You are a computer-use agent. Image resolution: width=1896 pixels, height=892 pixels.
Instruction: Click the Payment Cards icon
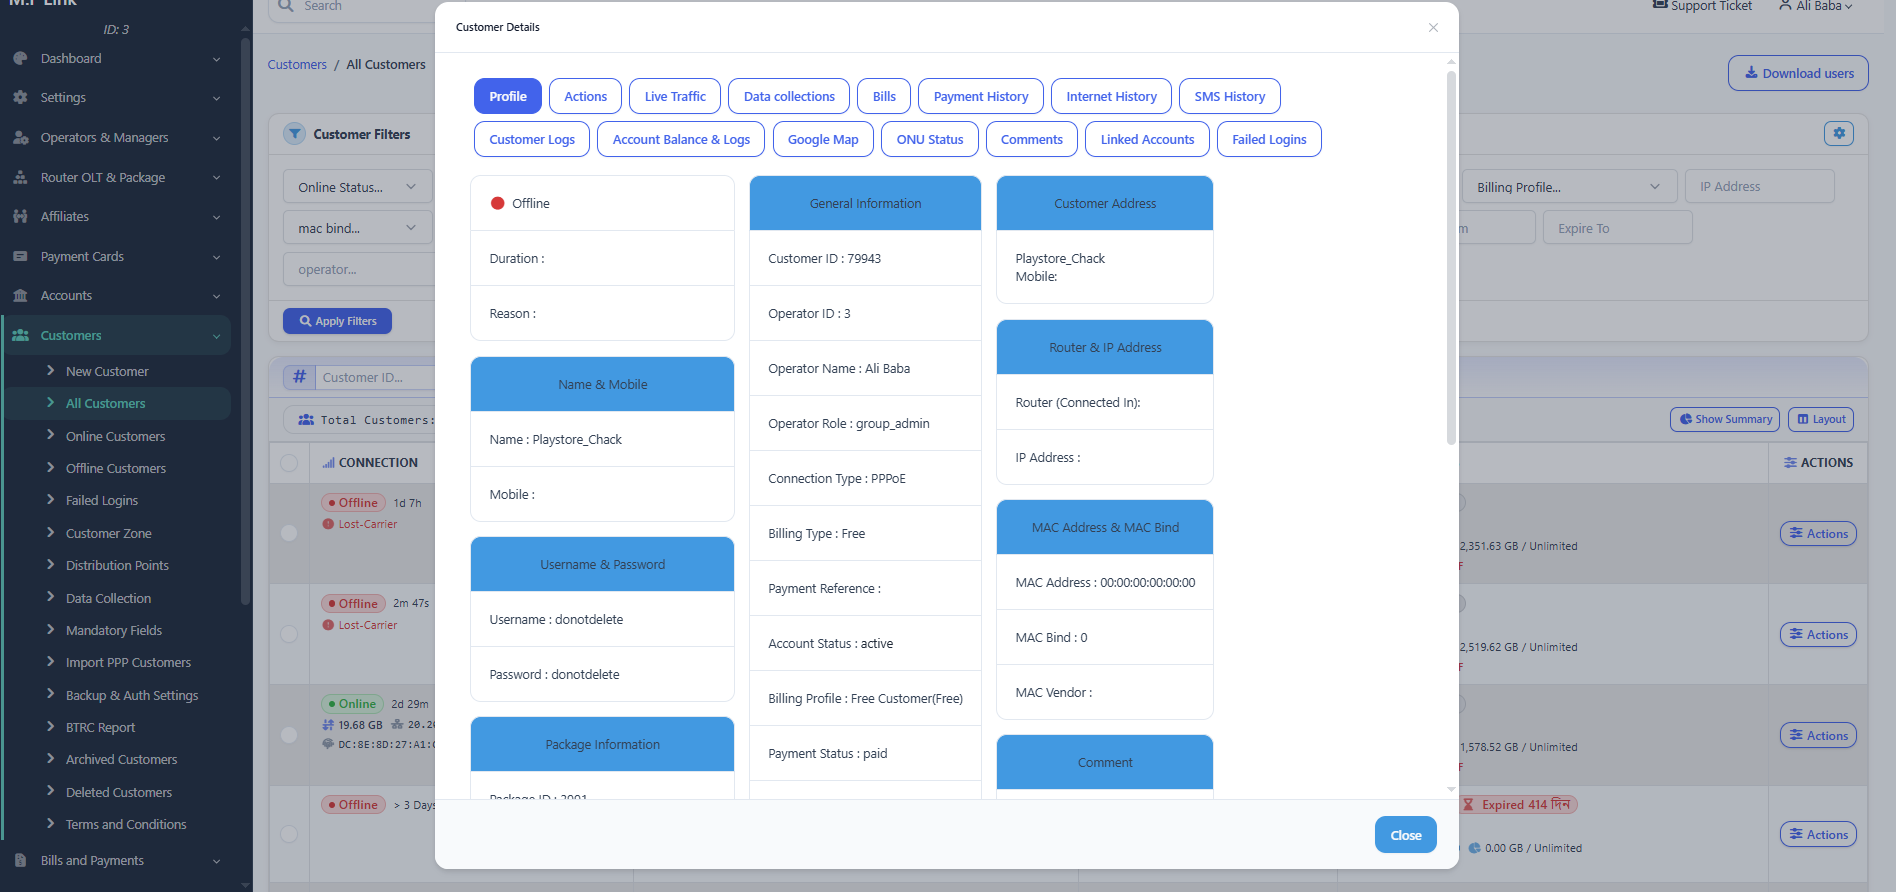(x=20, y=257)
